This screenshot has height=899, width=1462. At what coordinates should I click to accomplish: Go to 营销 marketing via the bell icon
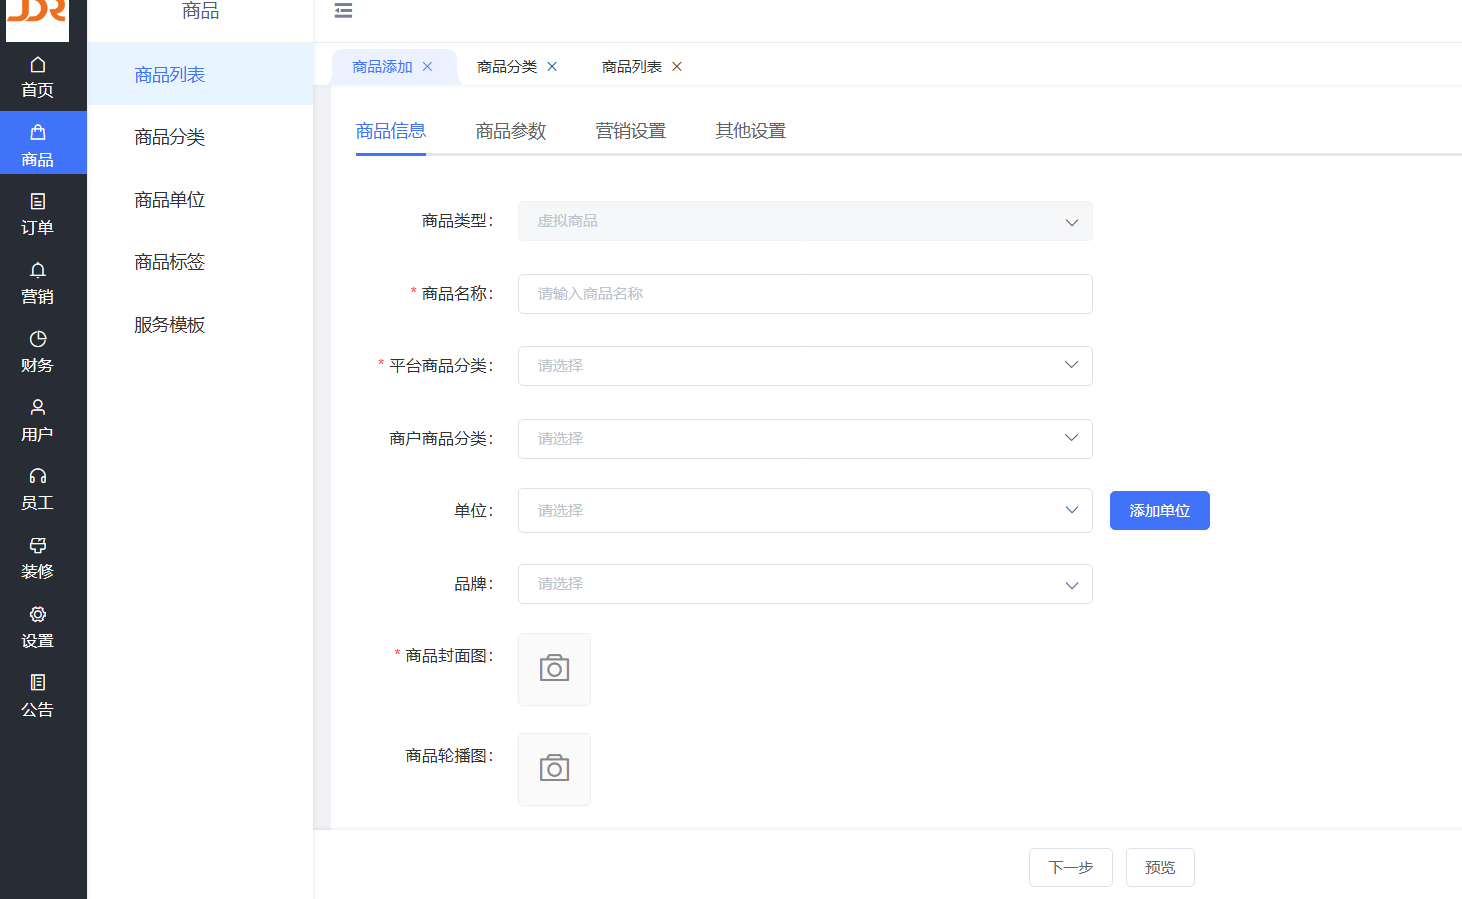[x=38, y=270]
